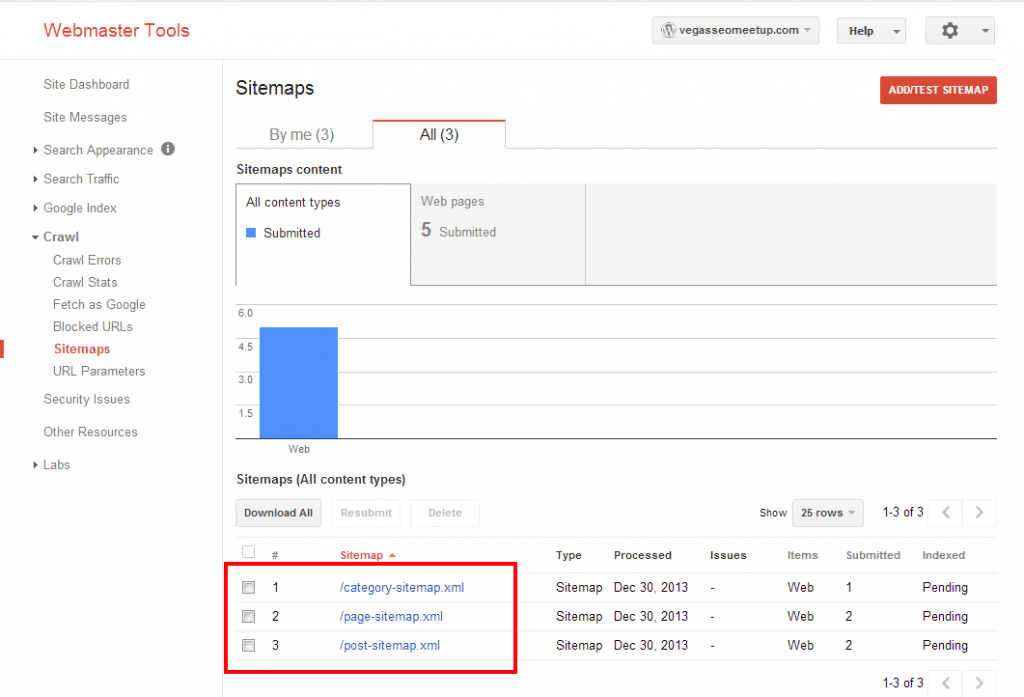Click the settings gear icon
Screen dimensions: 1024x697
[x=950, y=30]
